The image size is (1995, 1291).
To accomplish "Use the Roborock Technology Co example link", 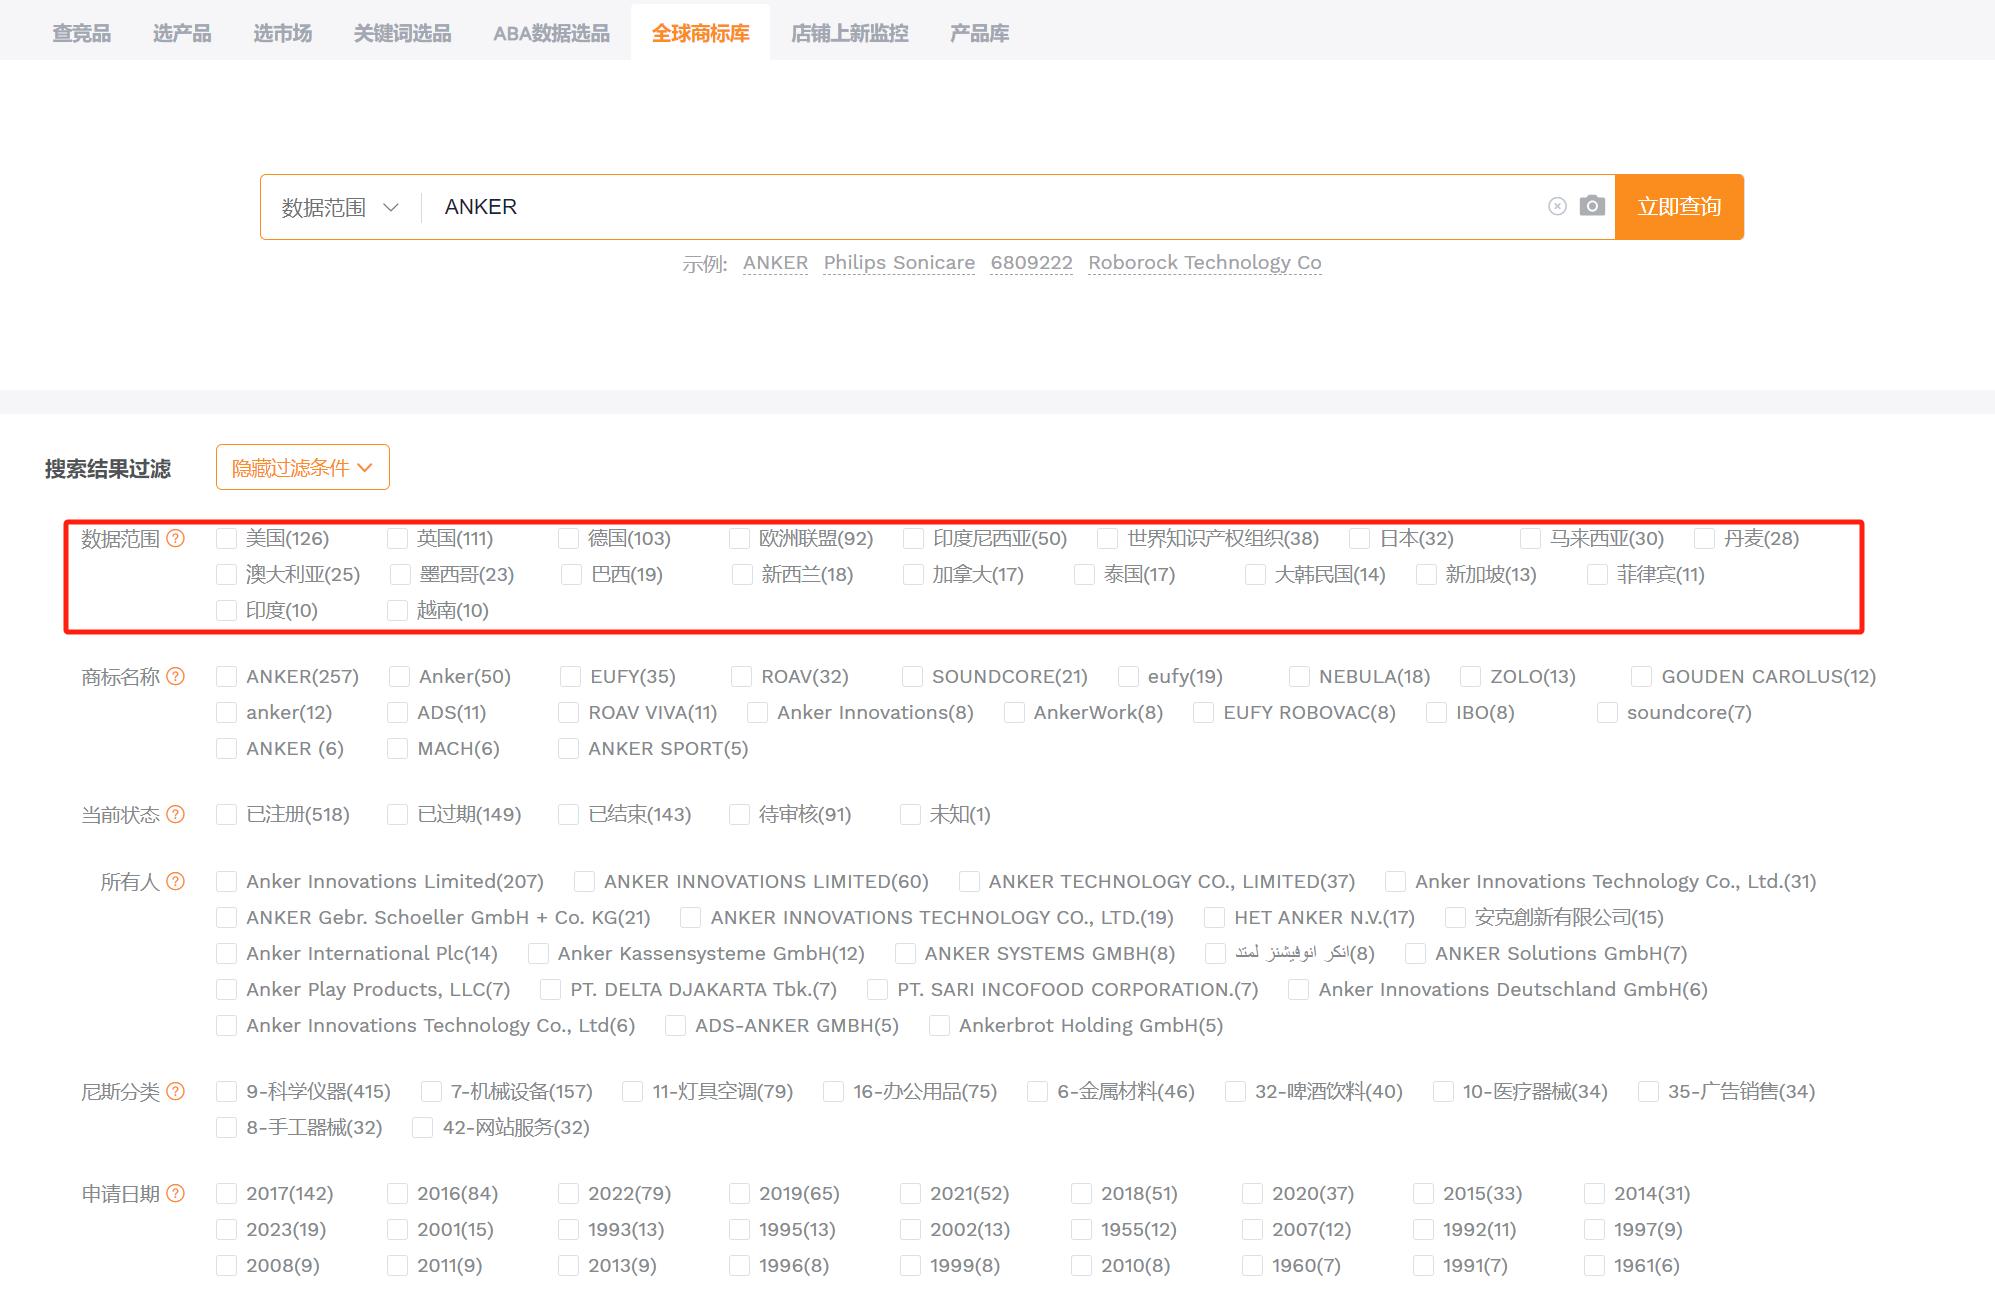I will (1205, 263).
